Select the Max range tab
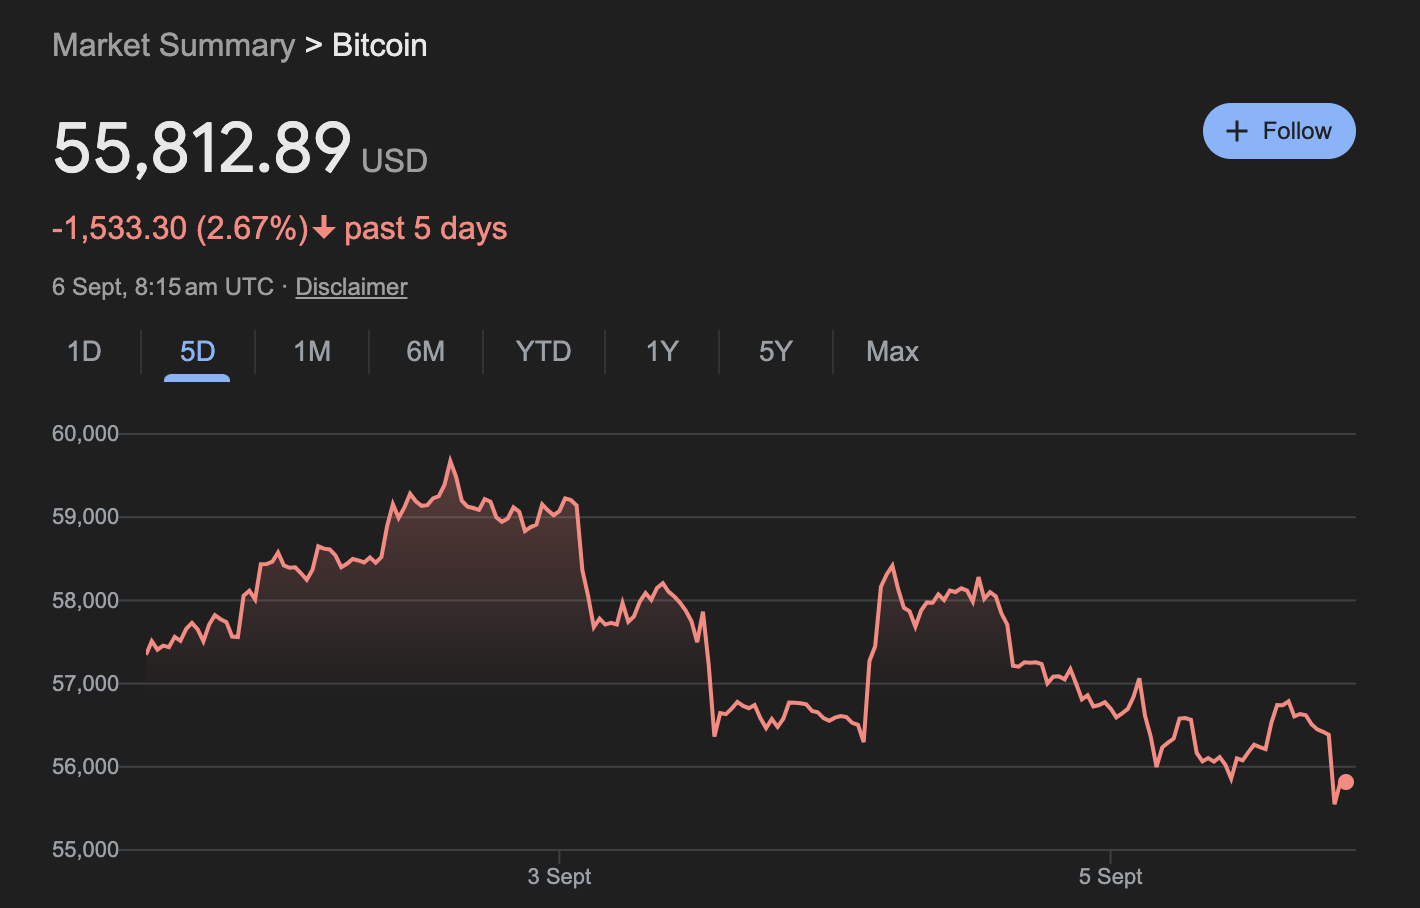This screenshot has width=1420, height=908. pos(892,351)
